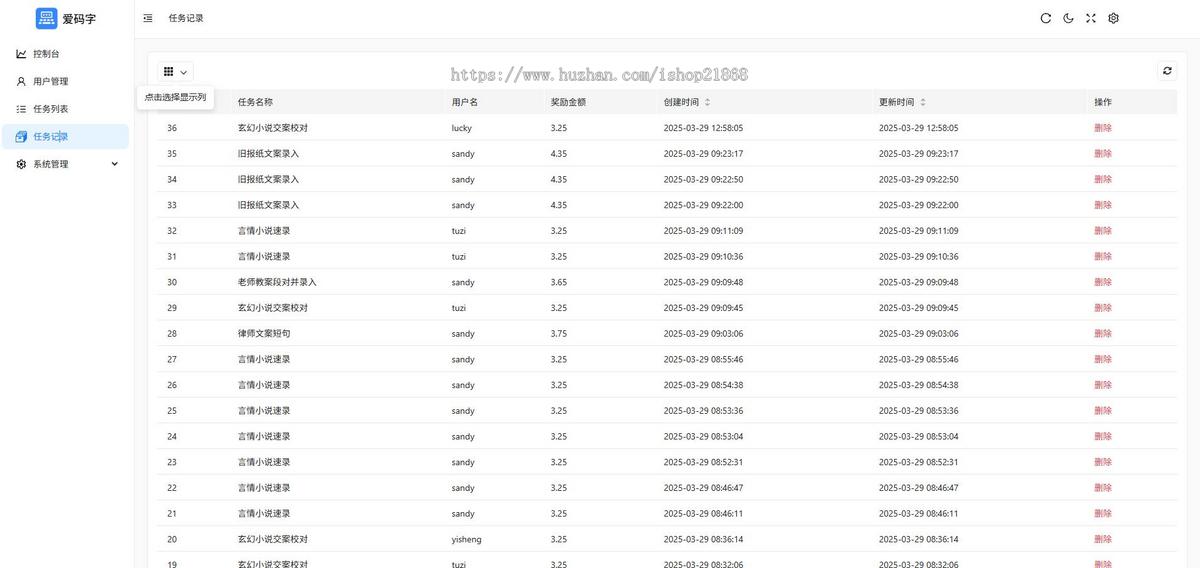Open settings via the header gear icon
Screen dimensions: 1200x568
pos(1113,18)
